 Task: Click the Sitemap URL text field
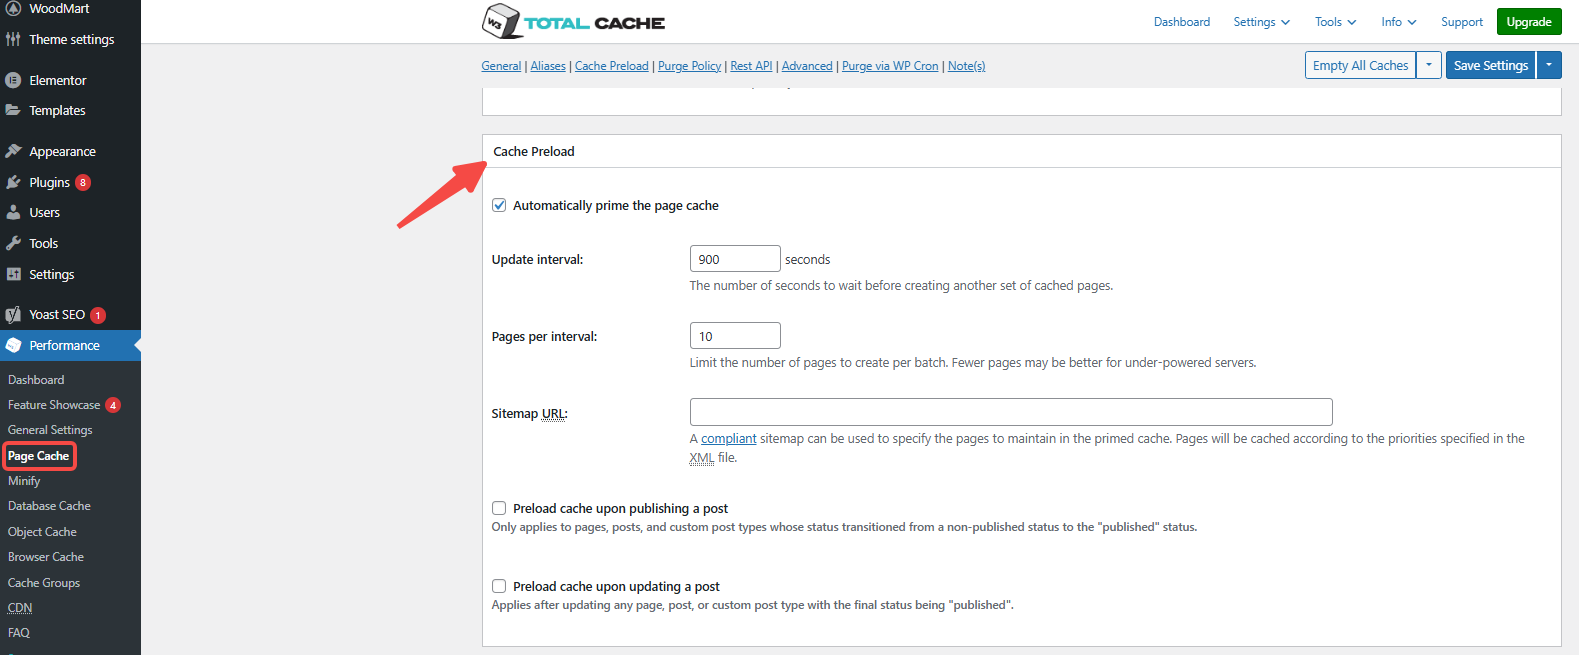point(1010,412)
